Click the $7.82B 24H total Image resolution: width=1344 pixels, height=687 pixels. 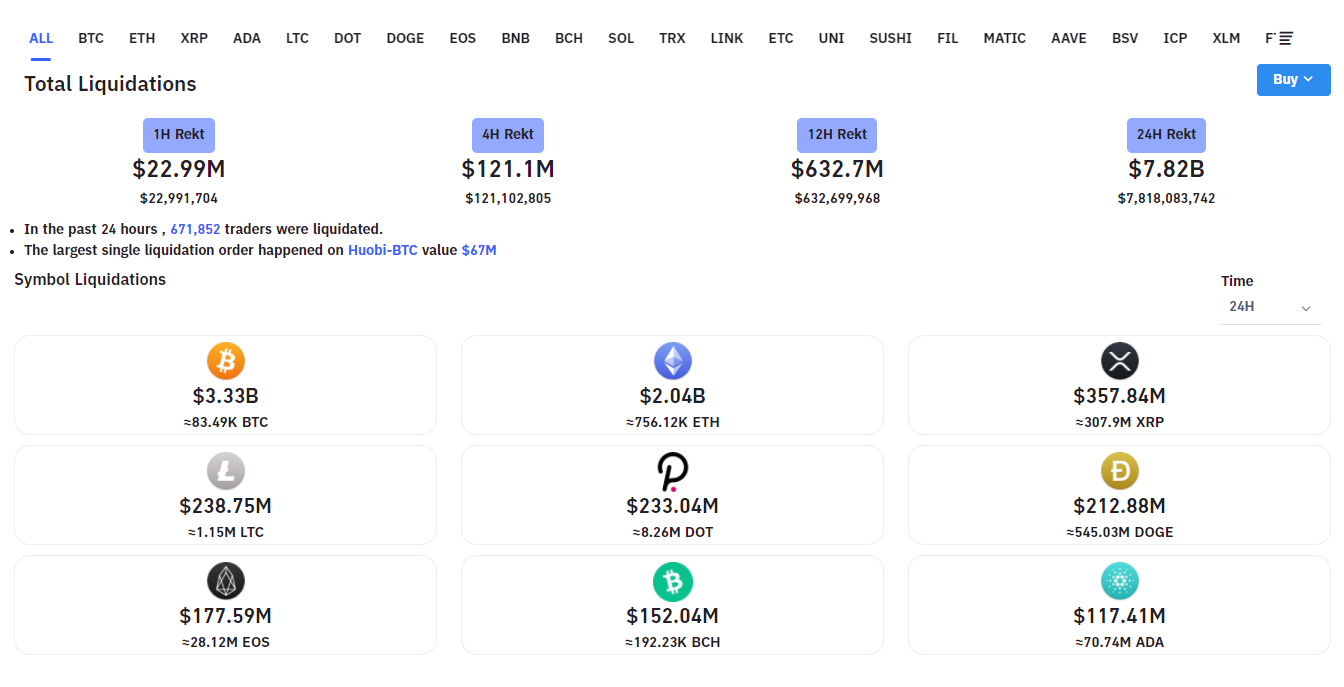tap(1166, 170)
